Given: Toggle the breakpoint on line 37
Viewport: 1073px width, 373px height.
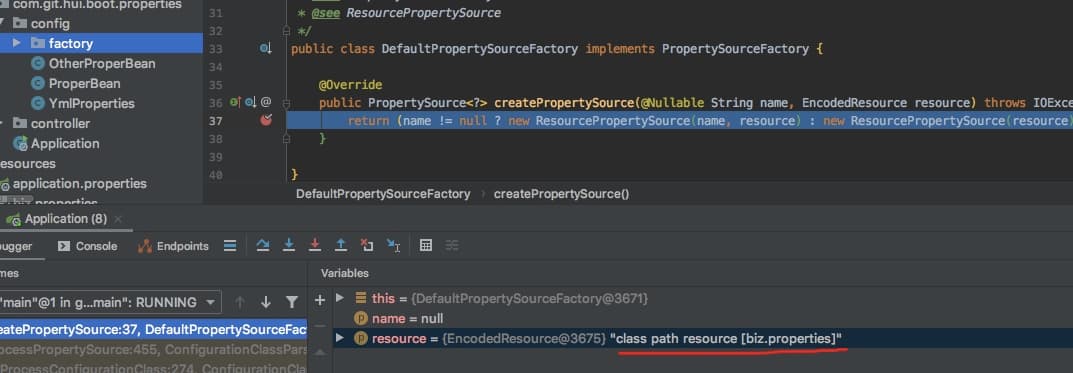Looking at the screenshot, I should click(266, 120).
